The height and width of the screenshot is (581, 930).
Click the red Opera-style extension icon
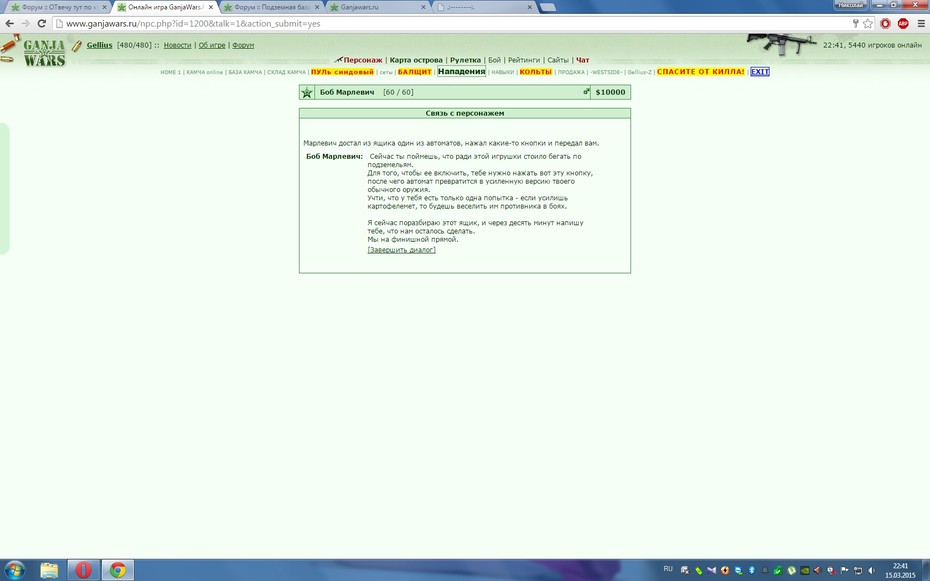[886, 24]
